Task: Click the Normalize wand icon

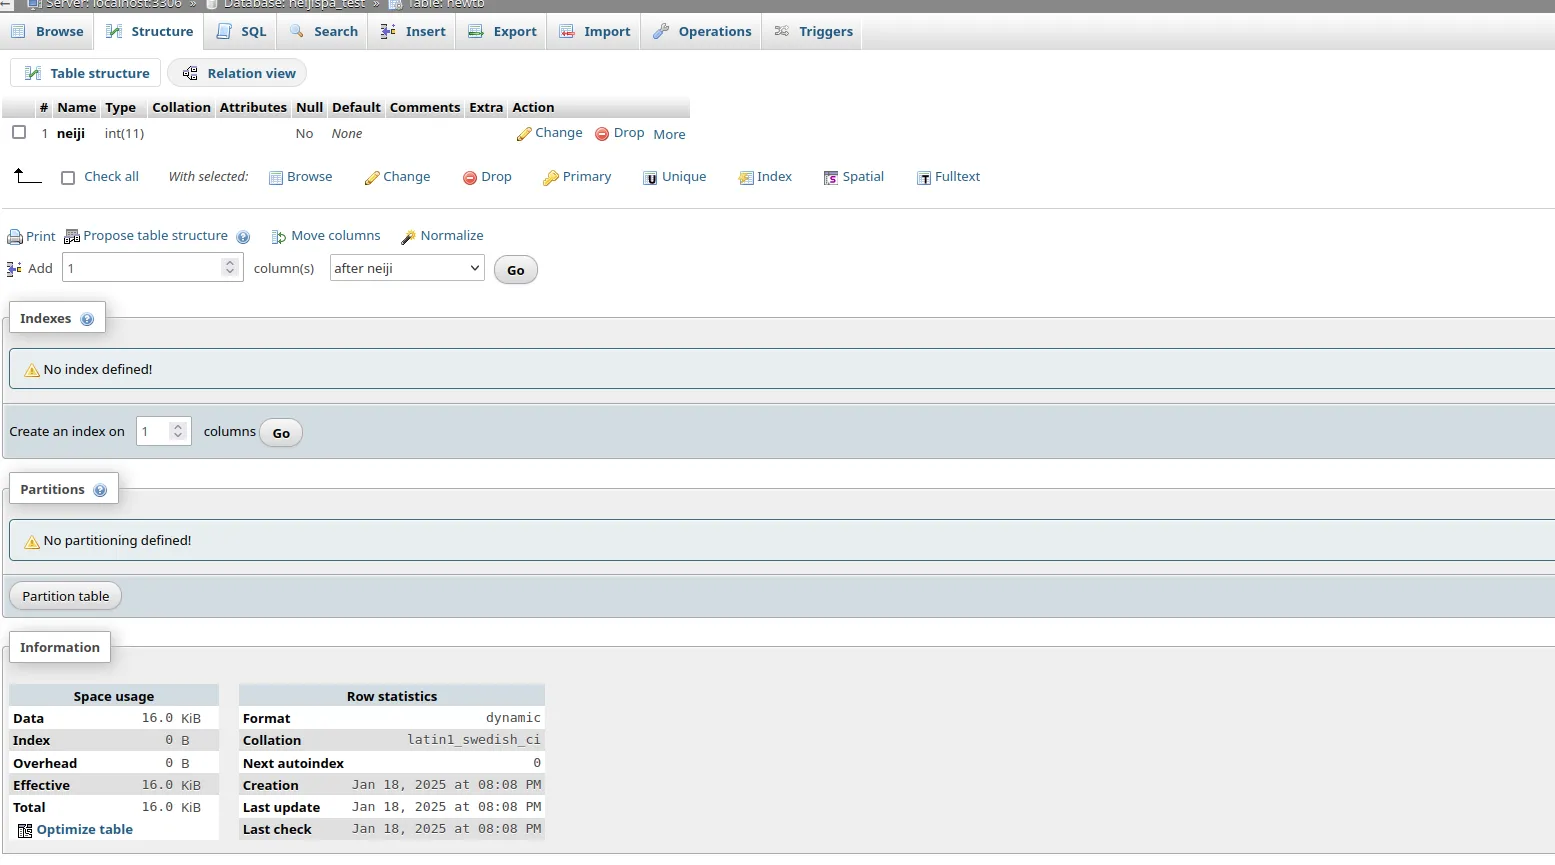Action: pos(408,237)
